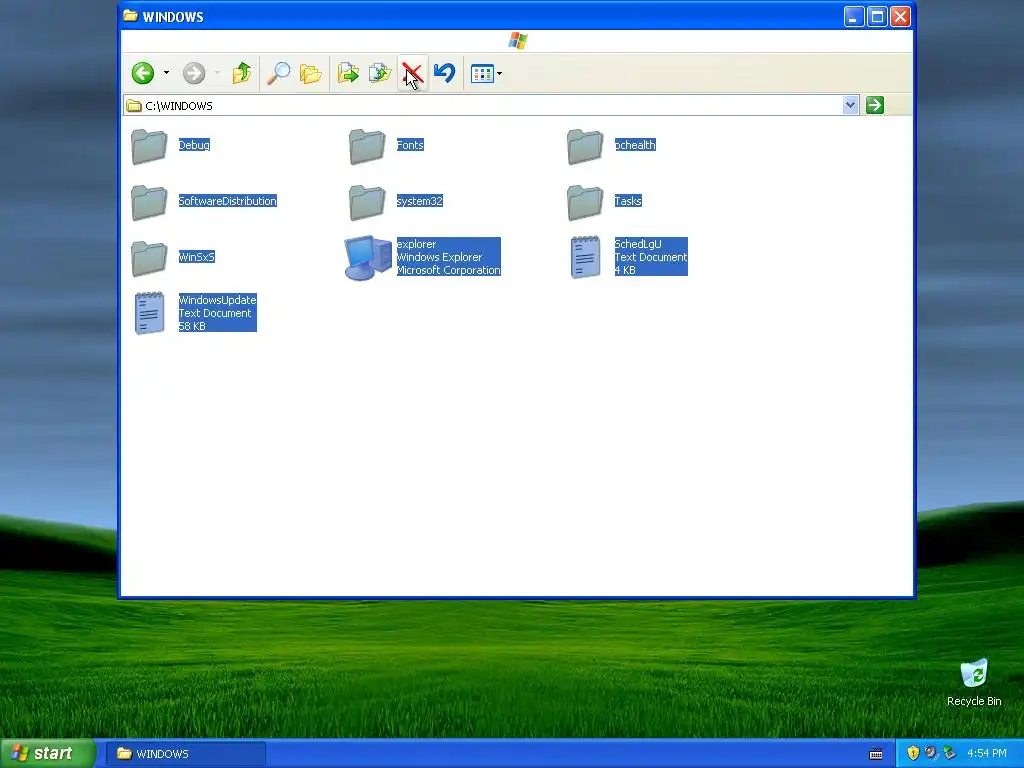Click the WINDOWS taskbar button
1024x768 pixels.
pos(185,754)
